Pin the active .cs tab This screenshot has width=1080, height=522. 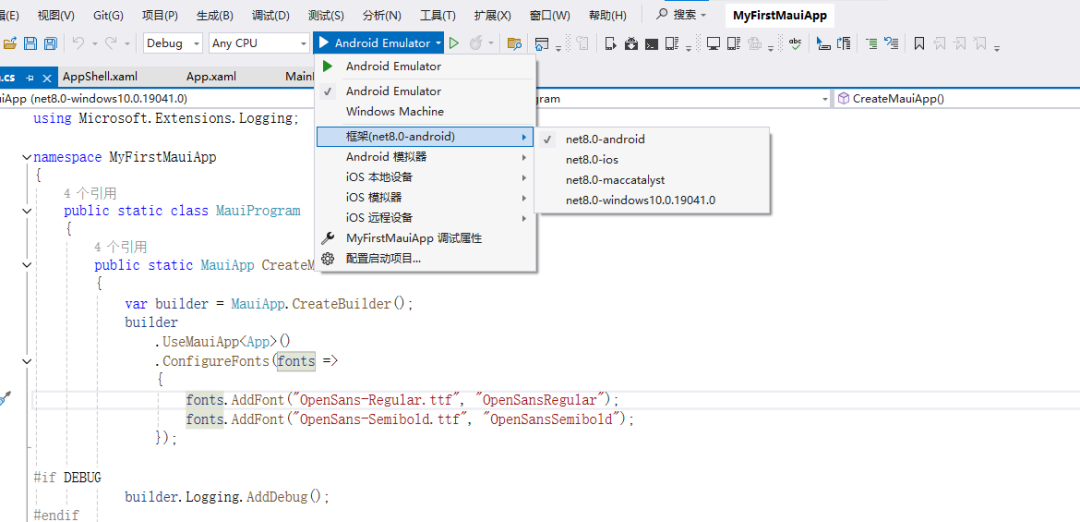pyautogui.click(x=30, y=78)
